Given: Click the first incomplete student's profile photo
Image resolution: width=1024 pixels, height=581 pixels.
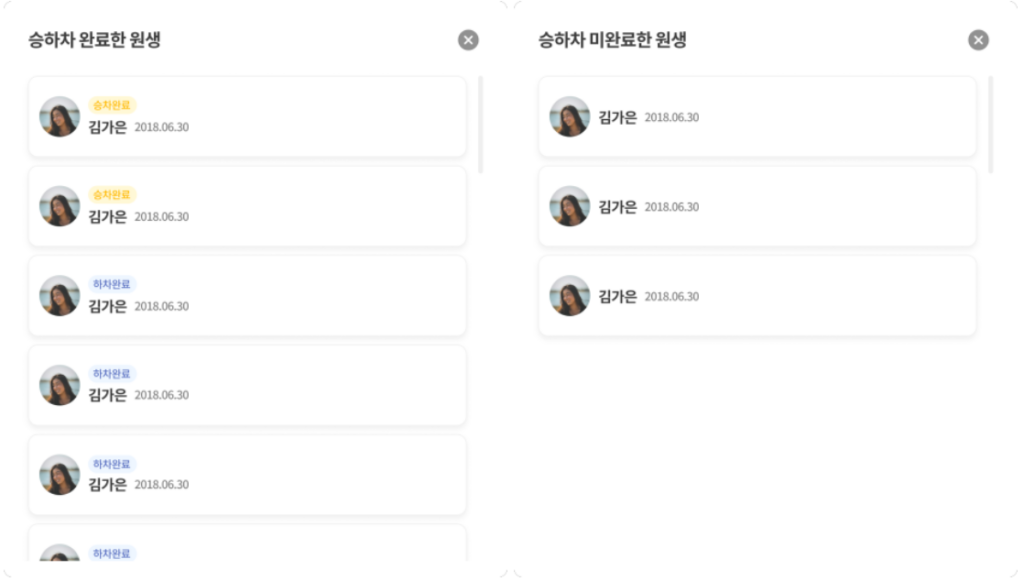Looking at the screenshot, I should click(x=569, y=117).
